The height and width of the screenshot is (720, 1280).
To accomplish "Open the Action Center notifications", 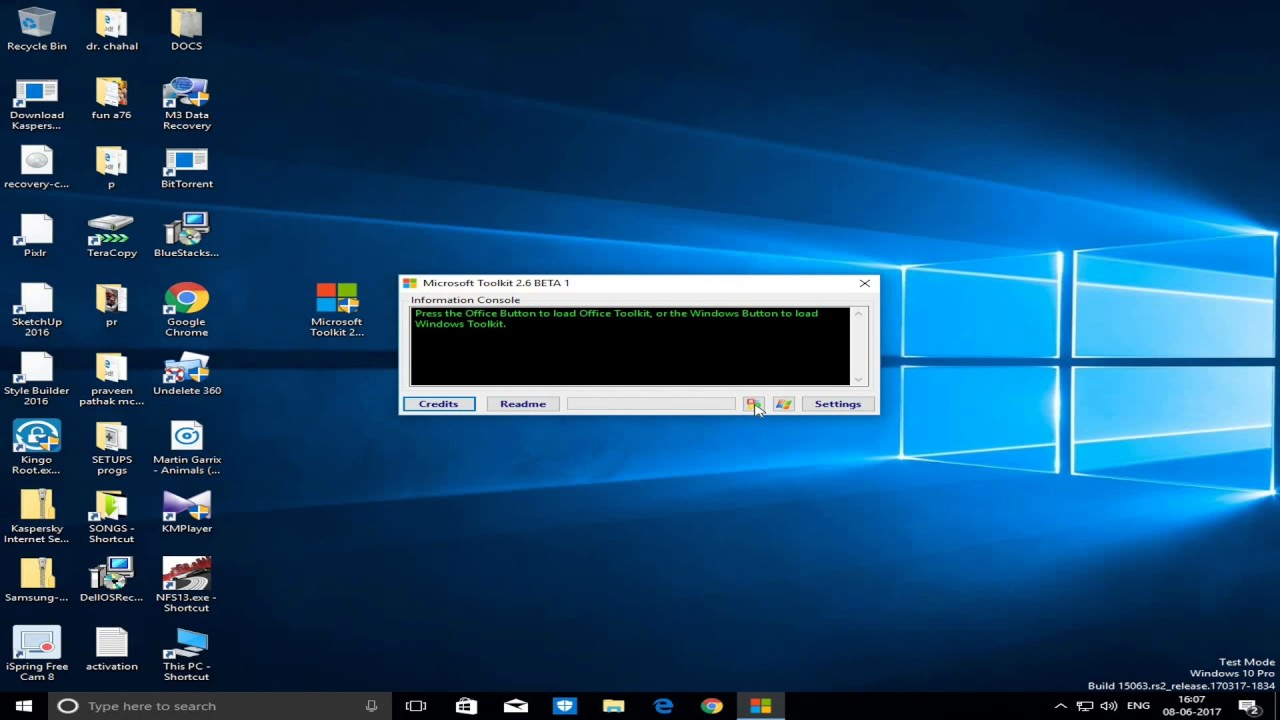I will [x=1249, y=706].
